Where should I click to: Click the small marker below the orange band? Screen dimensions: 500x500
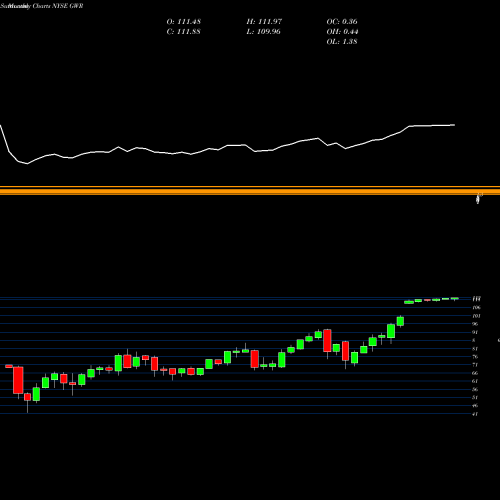coord(479,198)
